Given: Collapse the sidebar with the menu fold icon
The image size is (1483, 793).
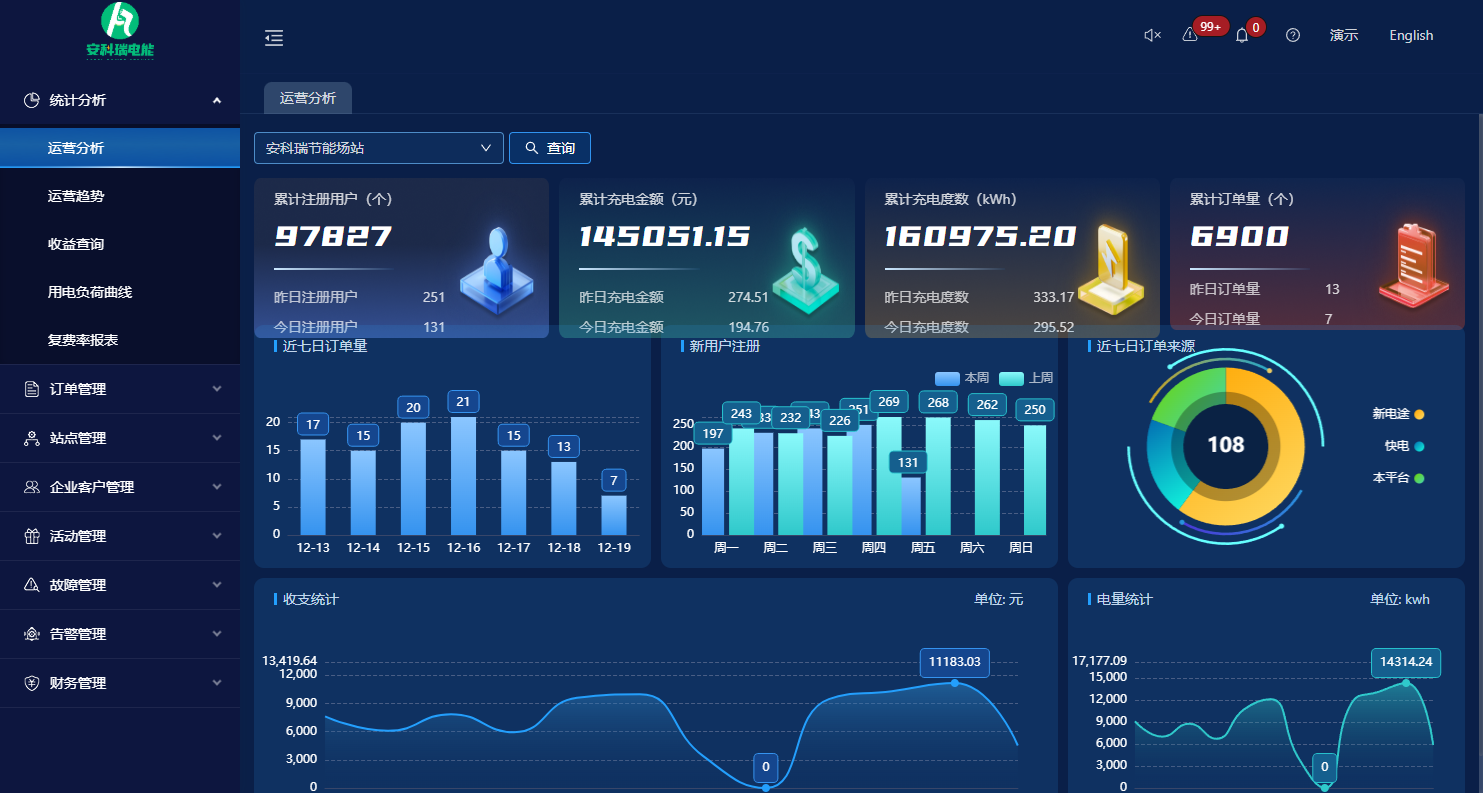Looking at the screenshot, I should pyautogui.click(x=274, y=38).
